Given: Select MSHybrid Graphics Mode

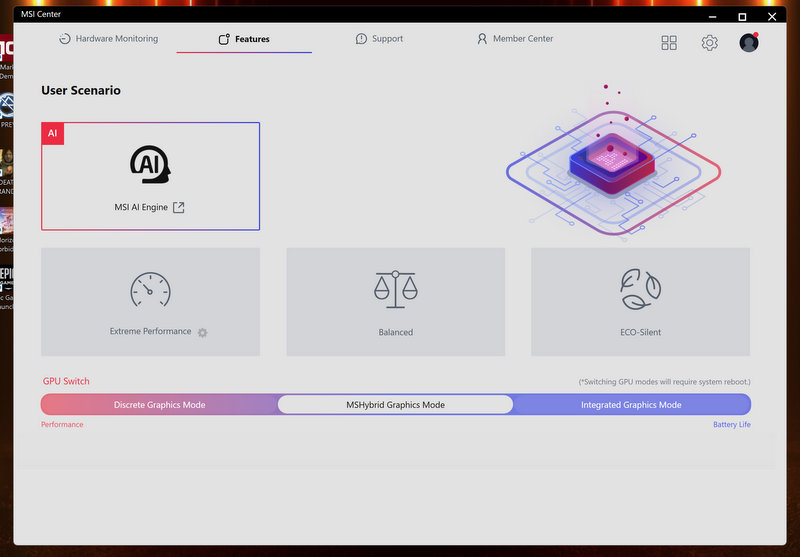Looking at the screenshot, I should point(395,405).
